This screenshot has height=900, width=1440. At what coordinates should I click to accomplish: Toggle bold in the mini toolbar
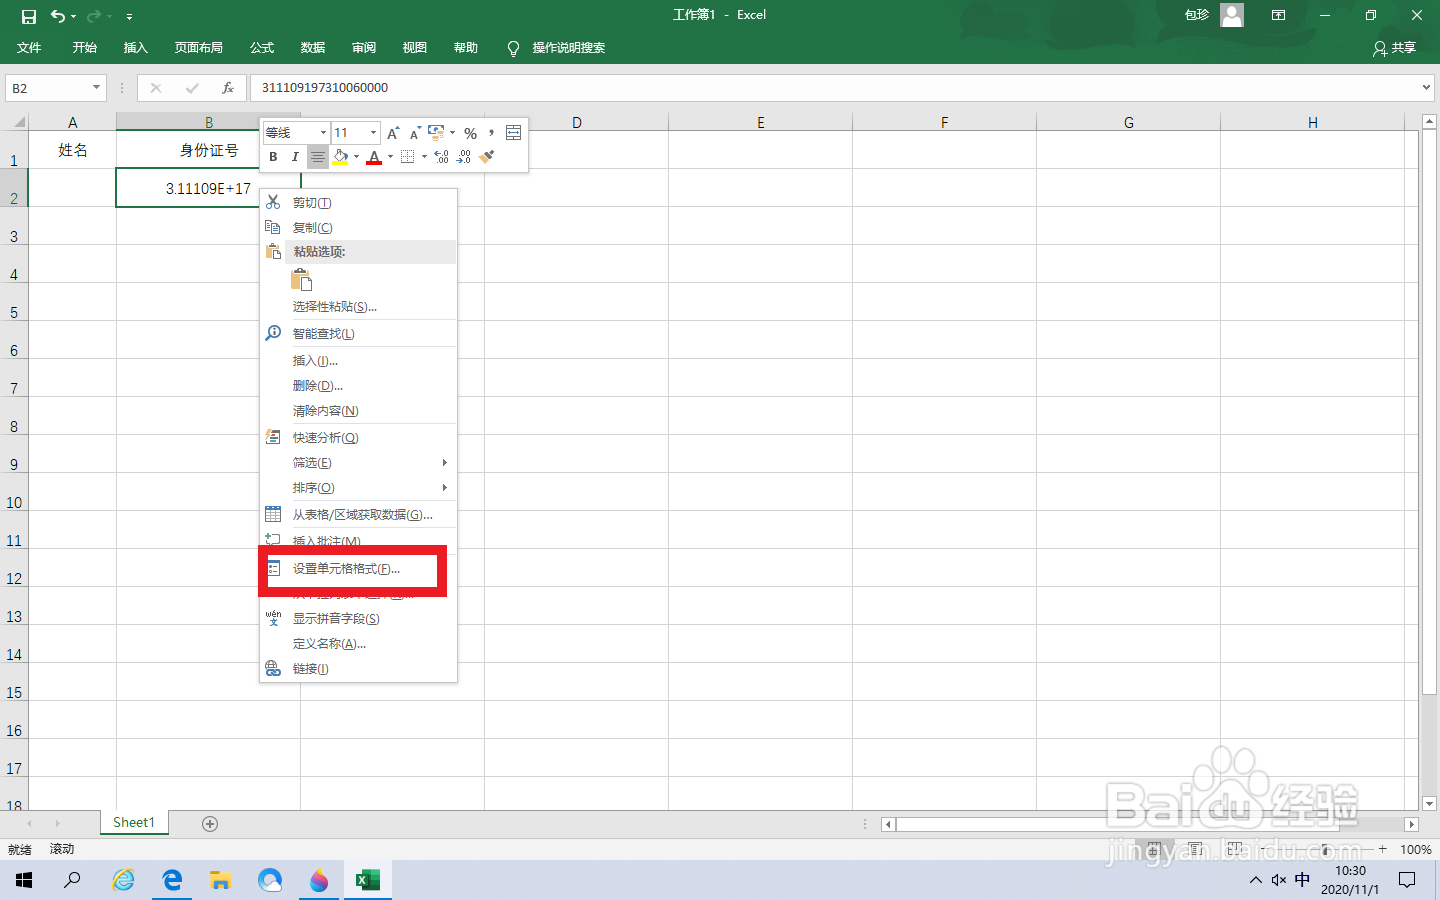point(273,157)
